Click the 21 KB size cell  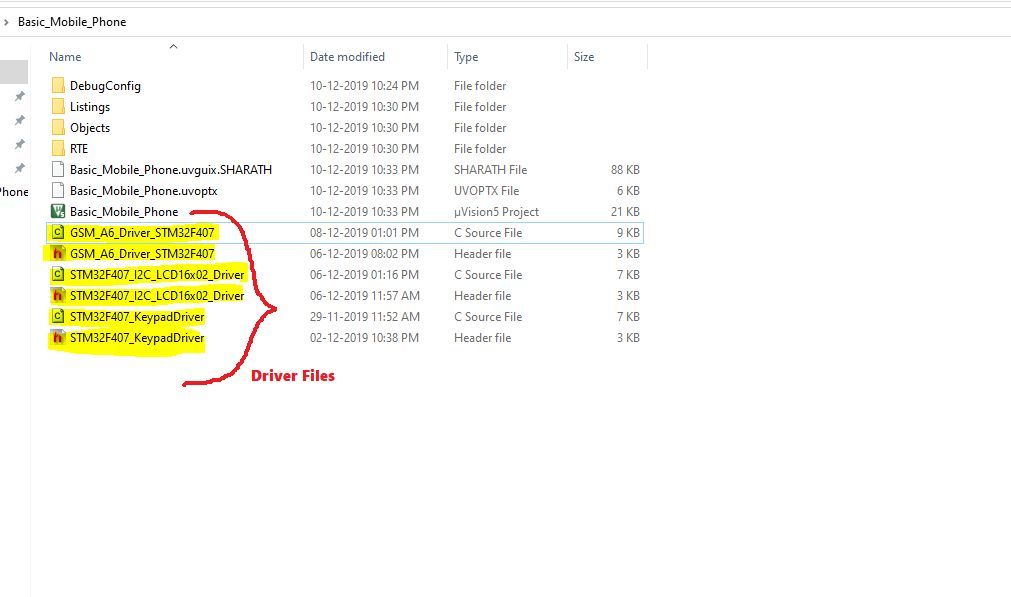[625, 211]
